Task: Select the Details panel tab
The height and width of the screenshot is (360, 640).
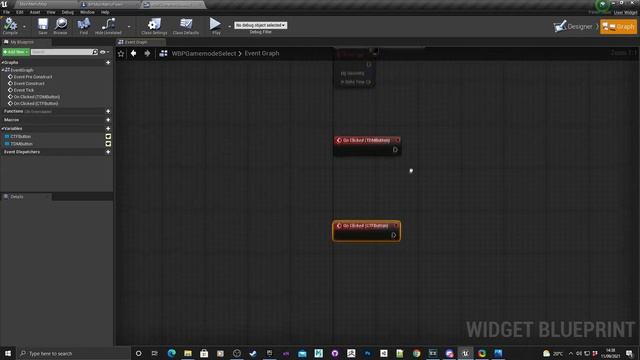Action: pos(26,197)
